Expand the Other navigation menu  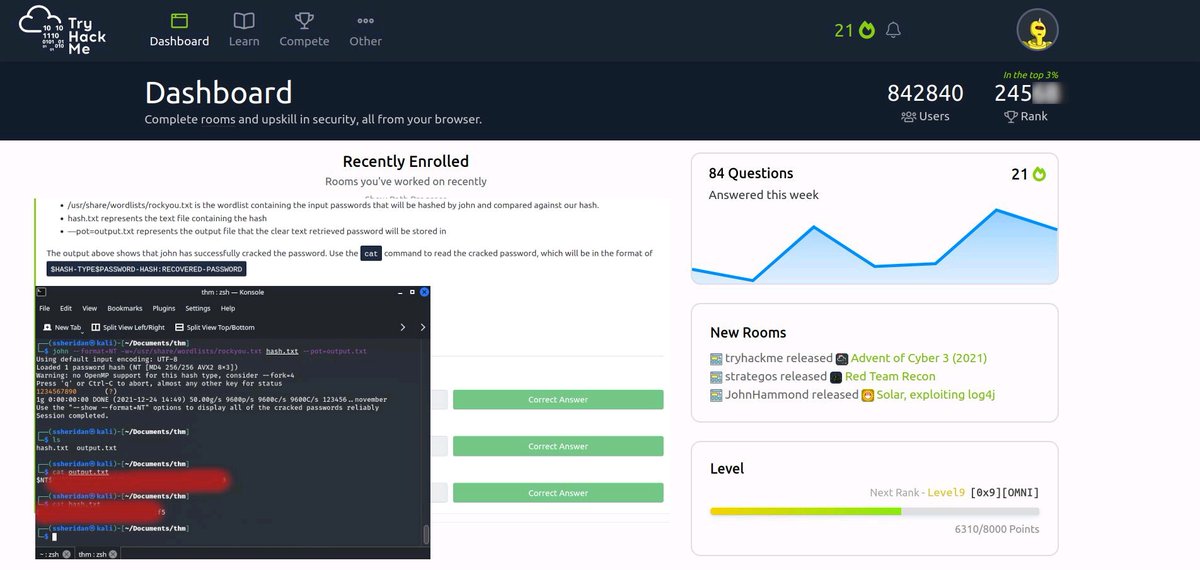[366, 30]
